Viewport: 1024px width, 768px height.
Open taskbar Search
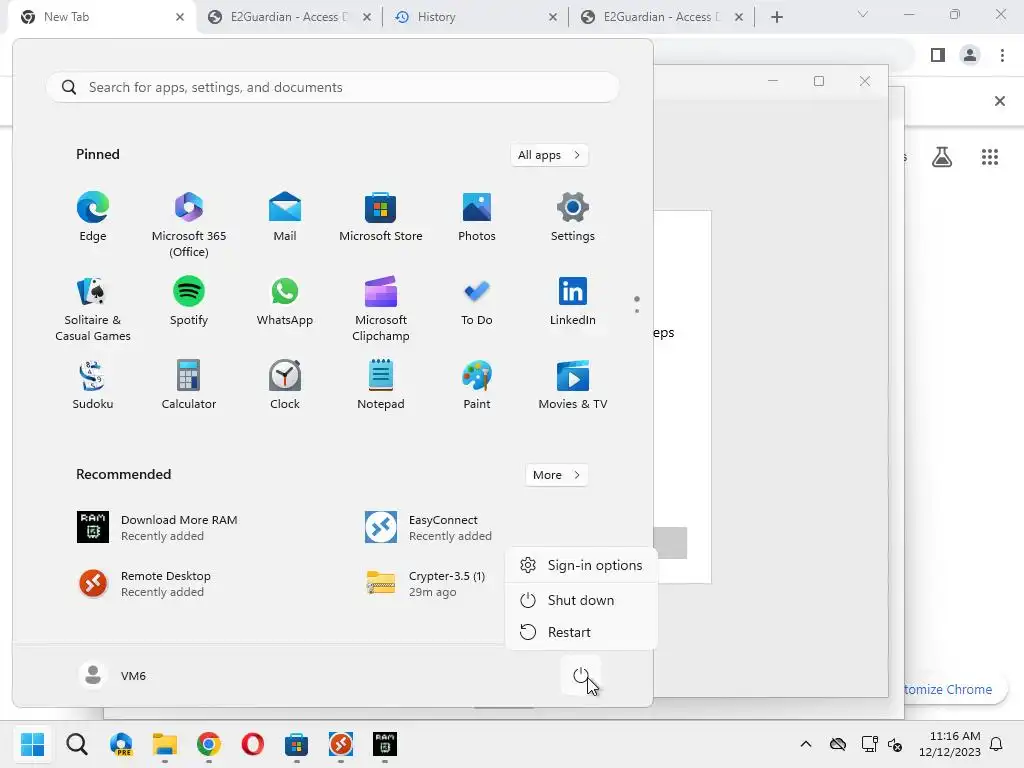click(x=77, y=744)
